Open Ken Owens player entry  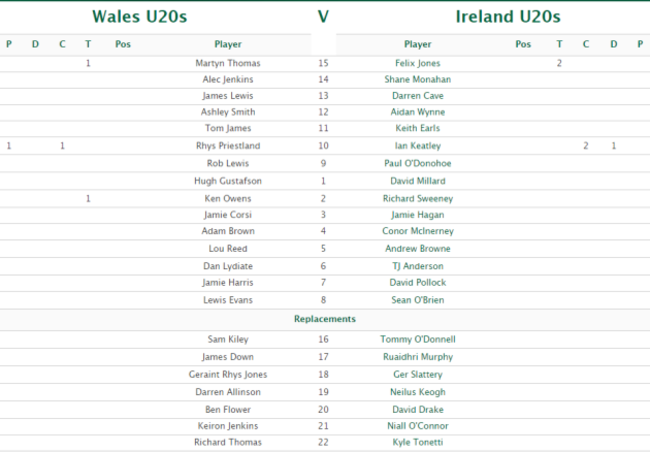click(228, 198)
